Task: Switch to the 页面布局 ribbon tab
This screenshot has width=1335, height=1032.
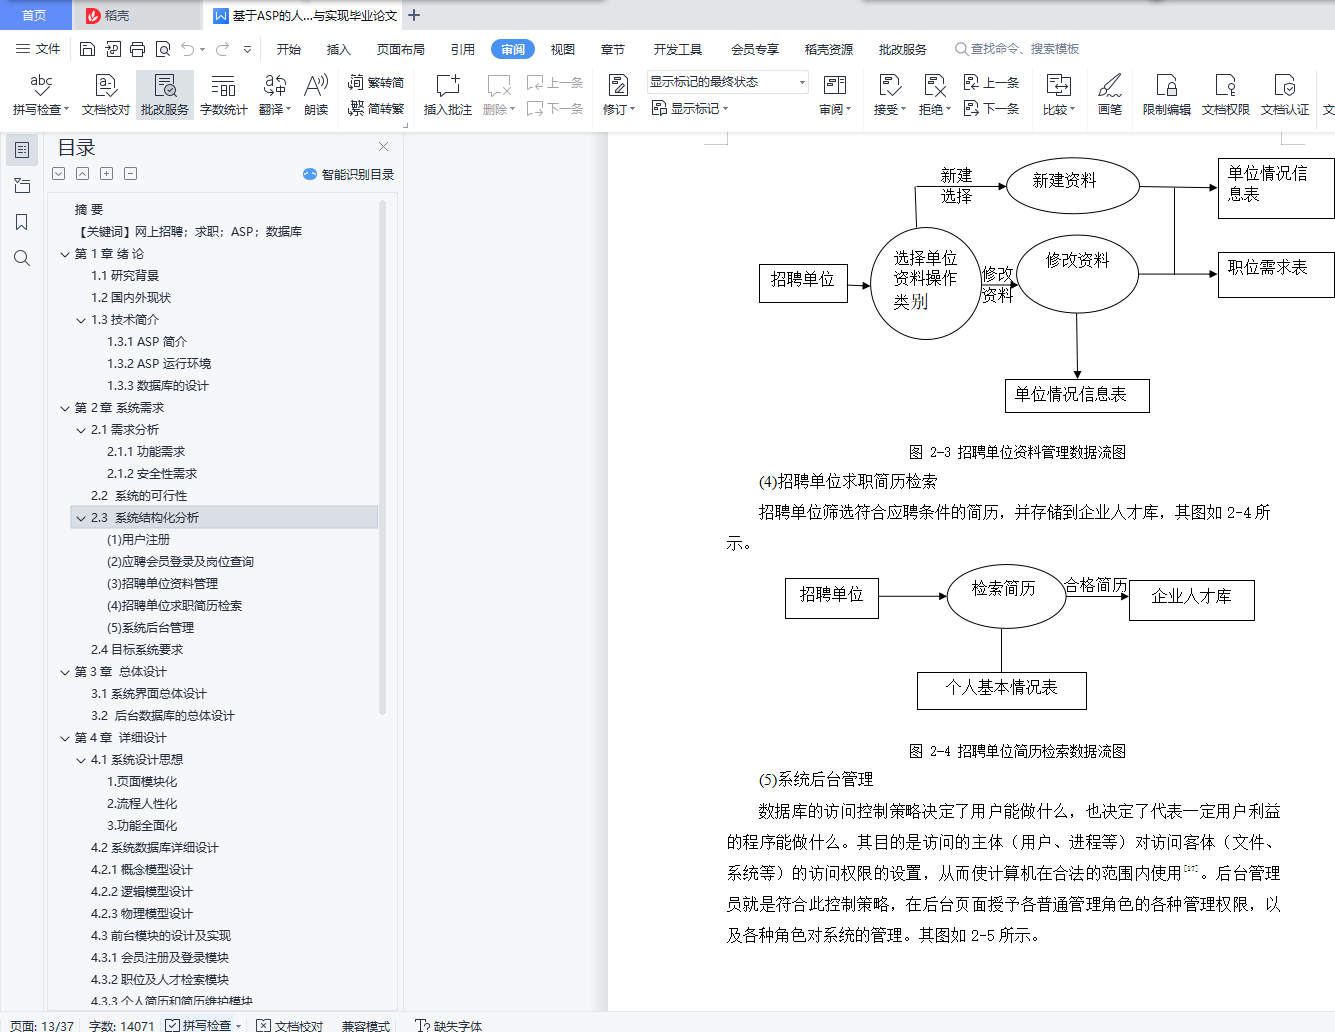Action: click(x=401, y=49)
